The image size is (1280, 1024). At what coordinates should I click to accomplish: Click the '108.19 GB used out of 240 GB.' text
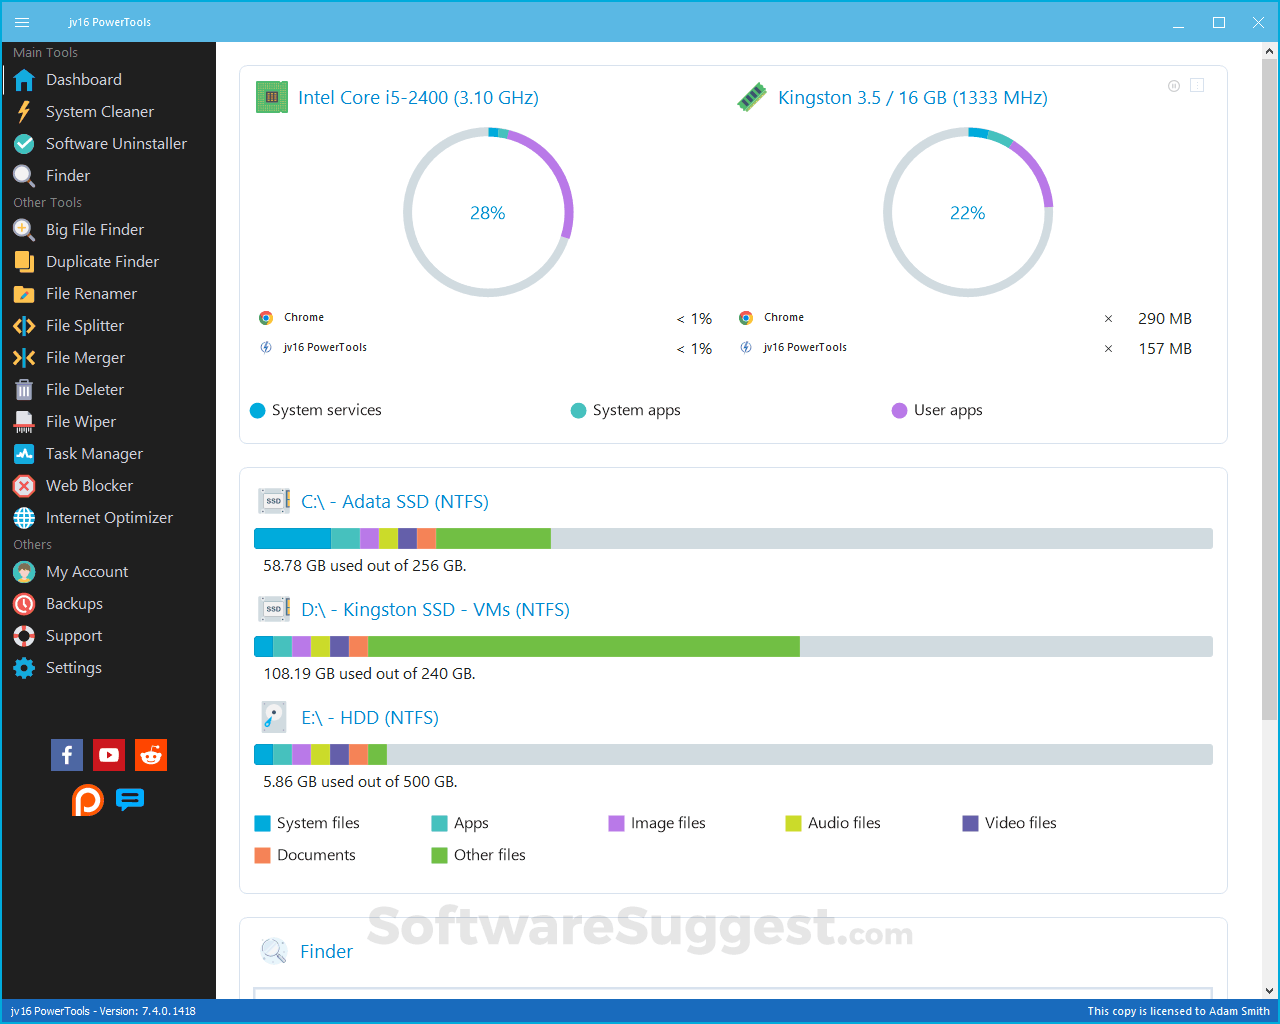[369, 674]
